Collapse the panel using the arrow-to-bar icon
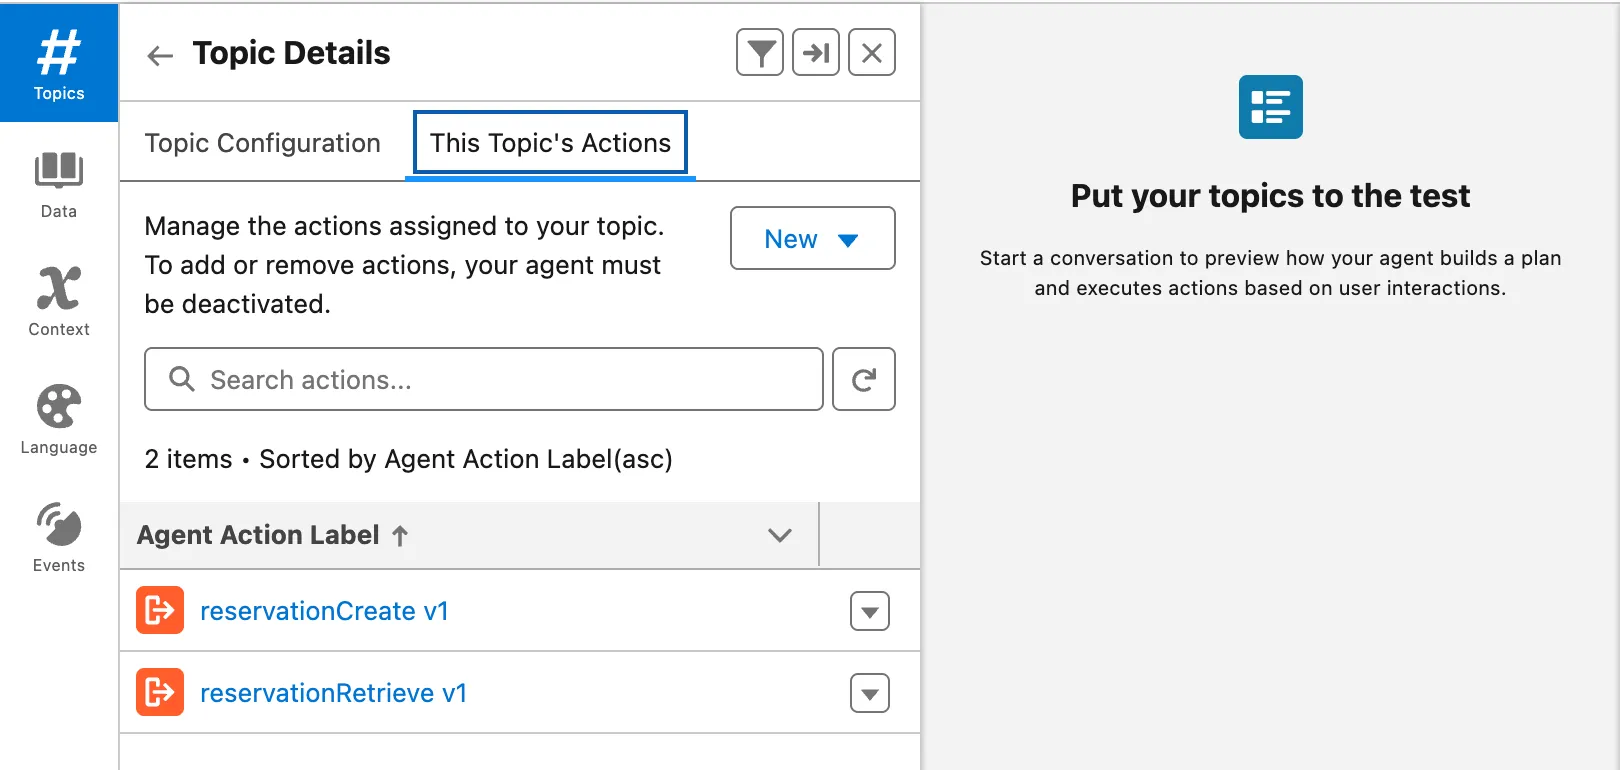Screen dimensions: 1620x770 816,53
